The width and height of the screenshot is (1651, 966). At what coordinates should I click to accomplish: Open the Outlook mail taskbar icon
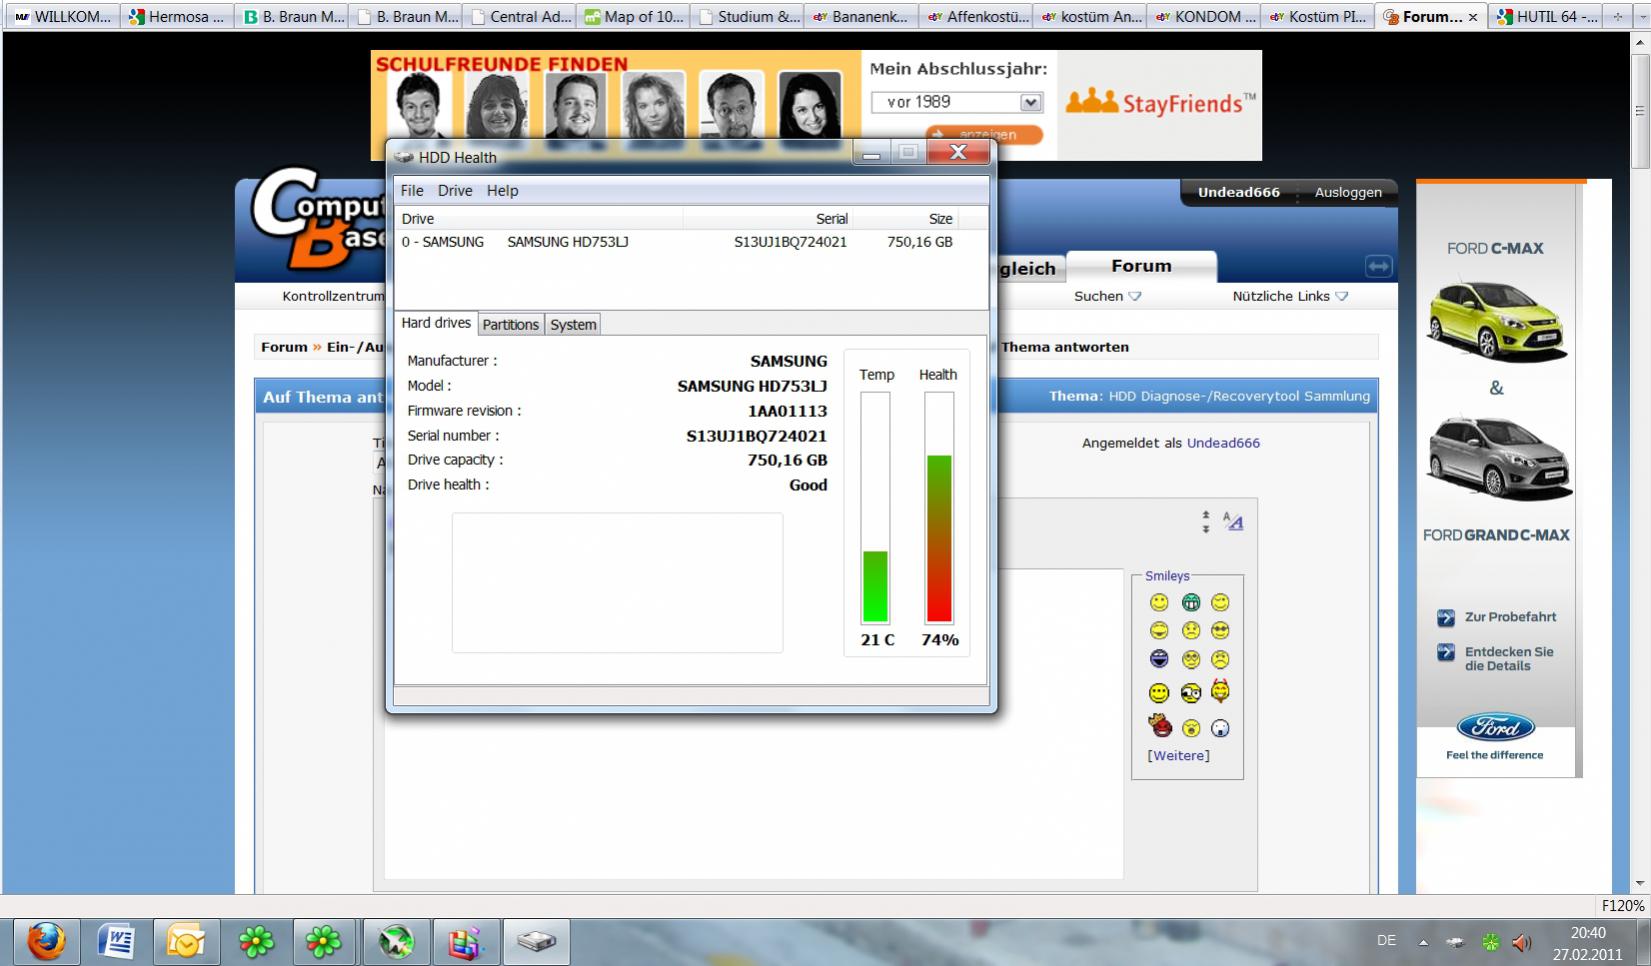(x=186, y=941)
